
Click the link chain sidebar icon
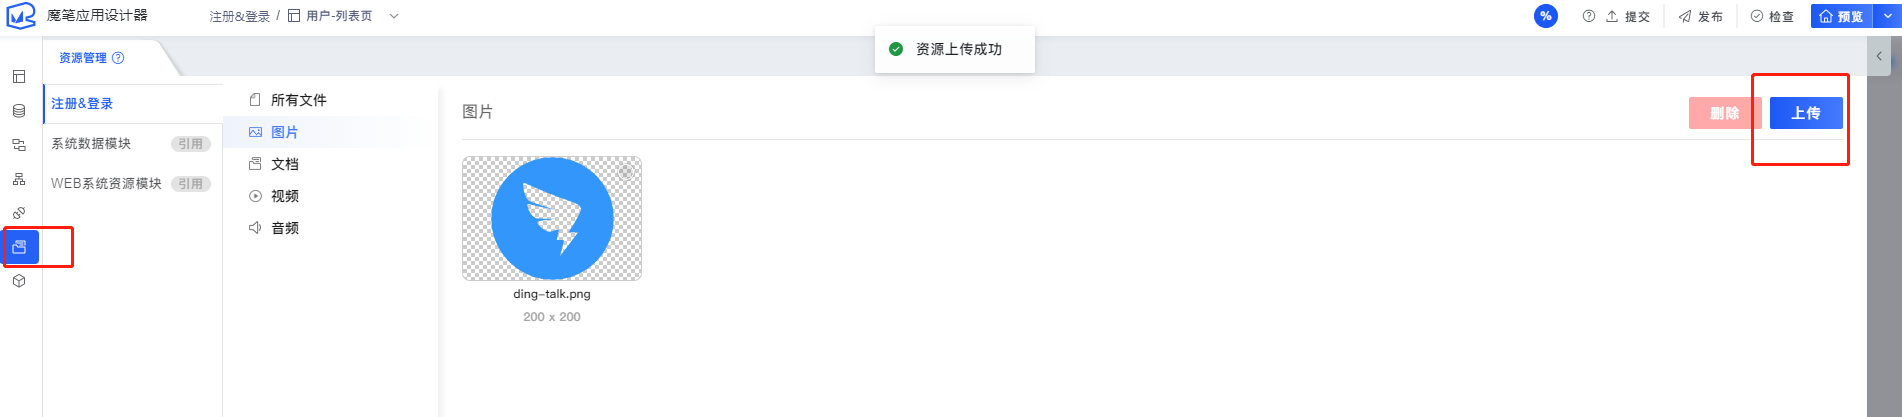[x=19, y=213]
